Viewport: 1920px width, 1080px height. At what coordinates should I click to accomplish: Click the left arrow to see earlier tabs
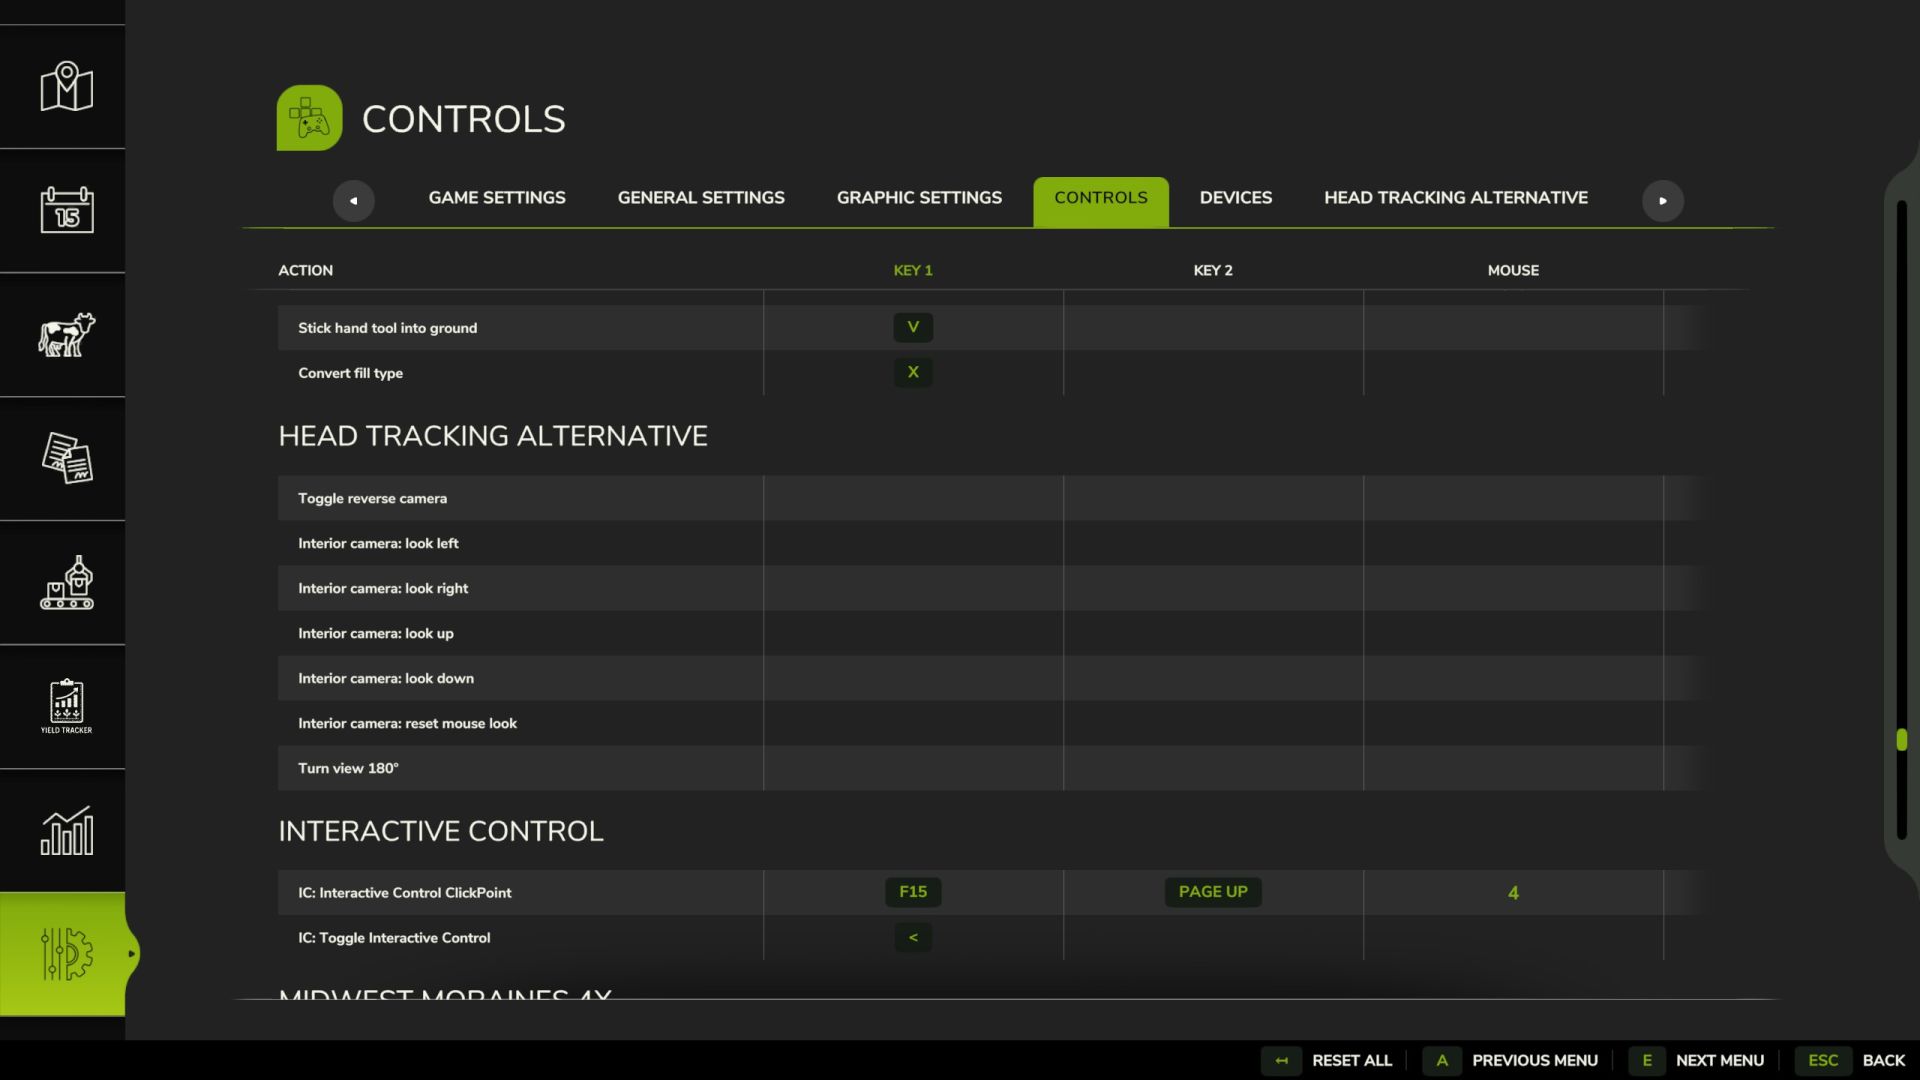click(x=353, y=200)
